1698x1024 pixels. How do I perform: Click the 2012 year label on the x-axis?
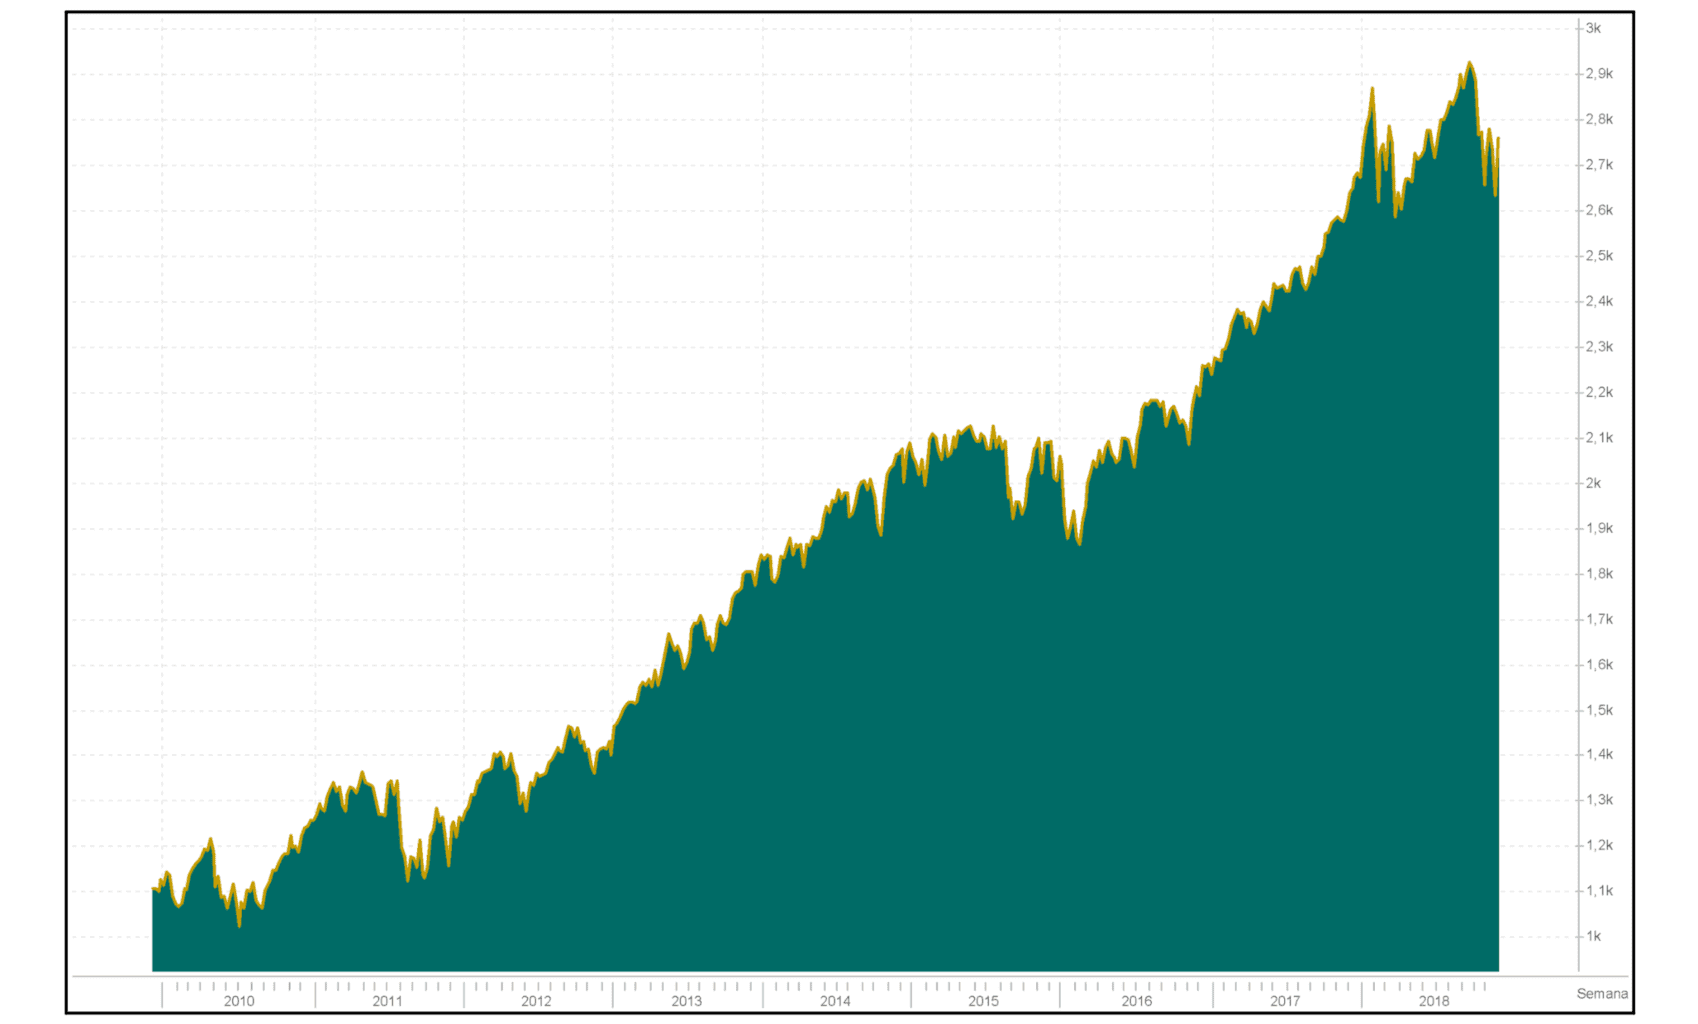[x=536, y=1001]
